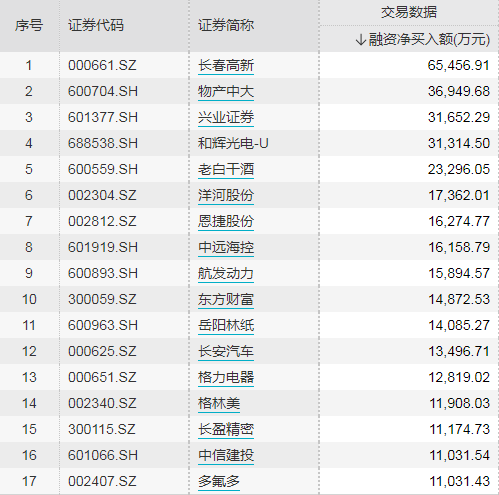499x495 pixels.
Task: Open the 物产中大 stock link
Action: (226, 91)
